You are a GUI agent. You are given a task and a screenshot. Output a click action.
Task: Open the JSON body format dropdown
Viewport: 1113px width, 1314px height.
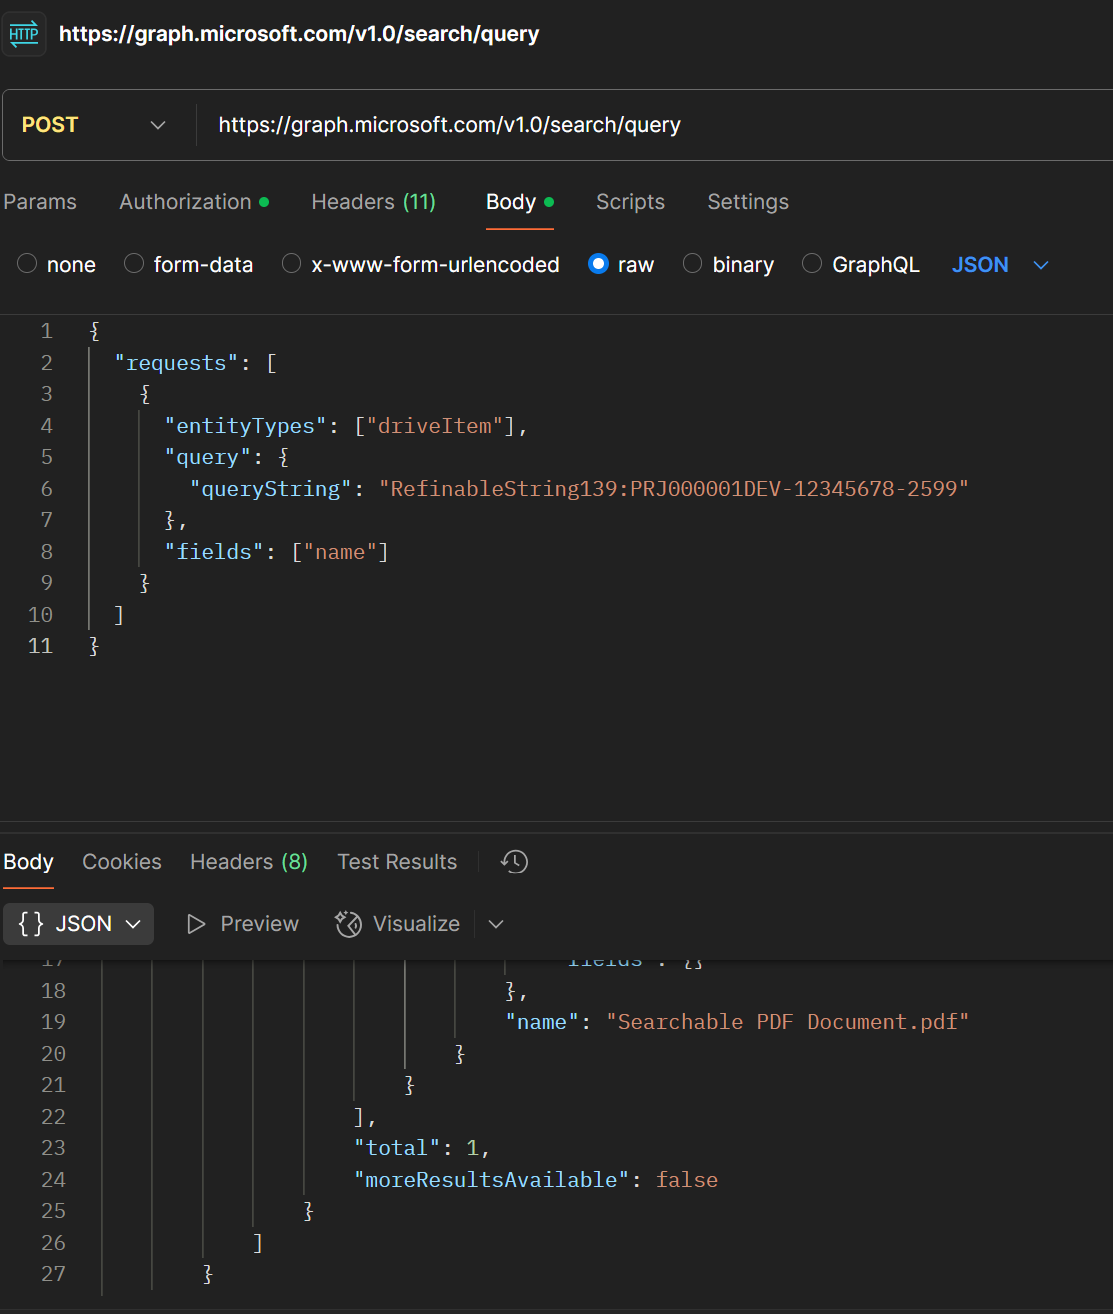click(x=1000, y=265)
